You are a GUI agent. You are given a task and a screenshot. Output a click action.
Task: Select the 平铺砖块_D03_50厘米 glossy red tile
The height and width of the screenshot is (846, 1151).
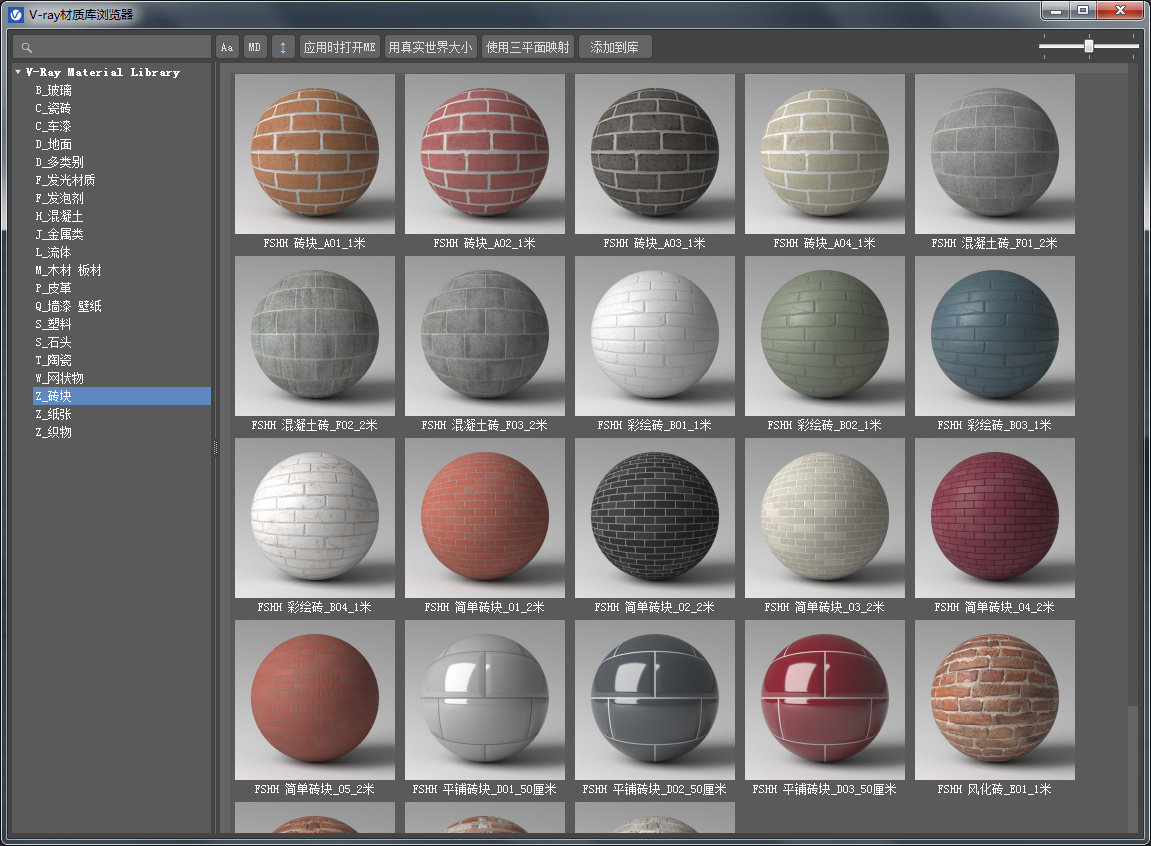pos(825,700)
